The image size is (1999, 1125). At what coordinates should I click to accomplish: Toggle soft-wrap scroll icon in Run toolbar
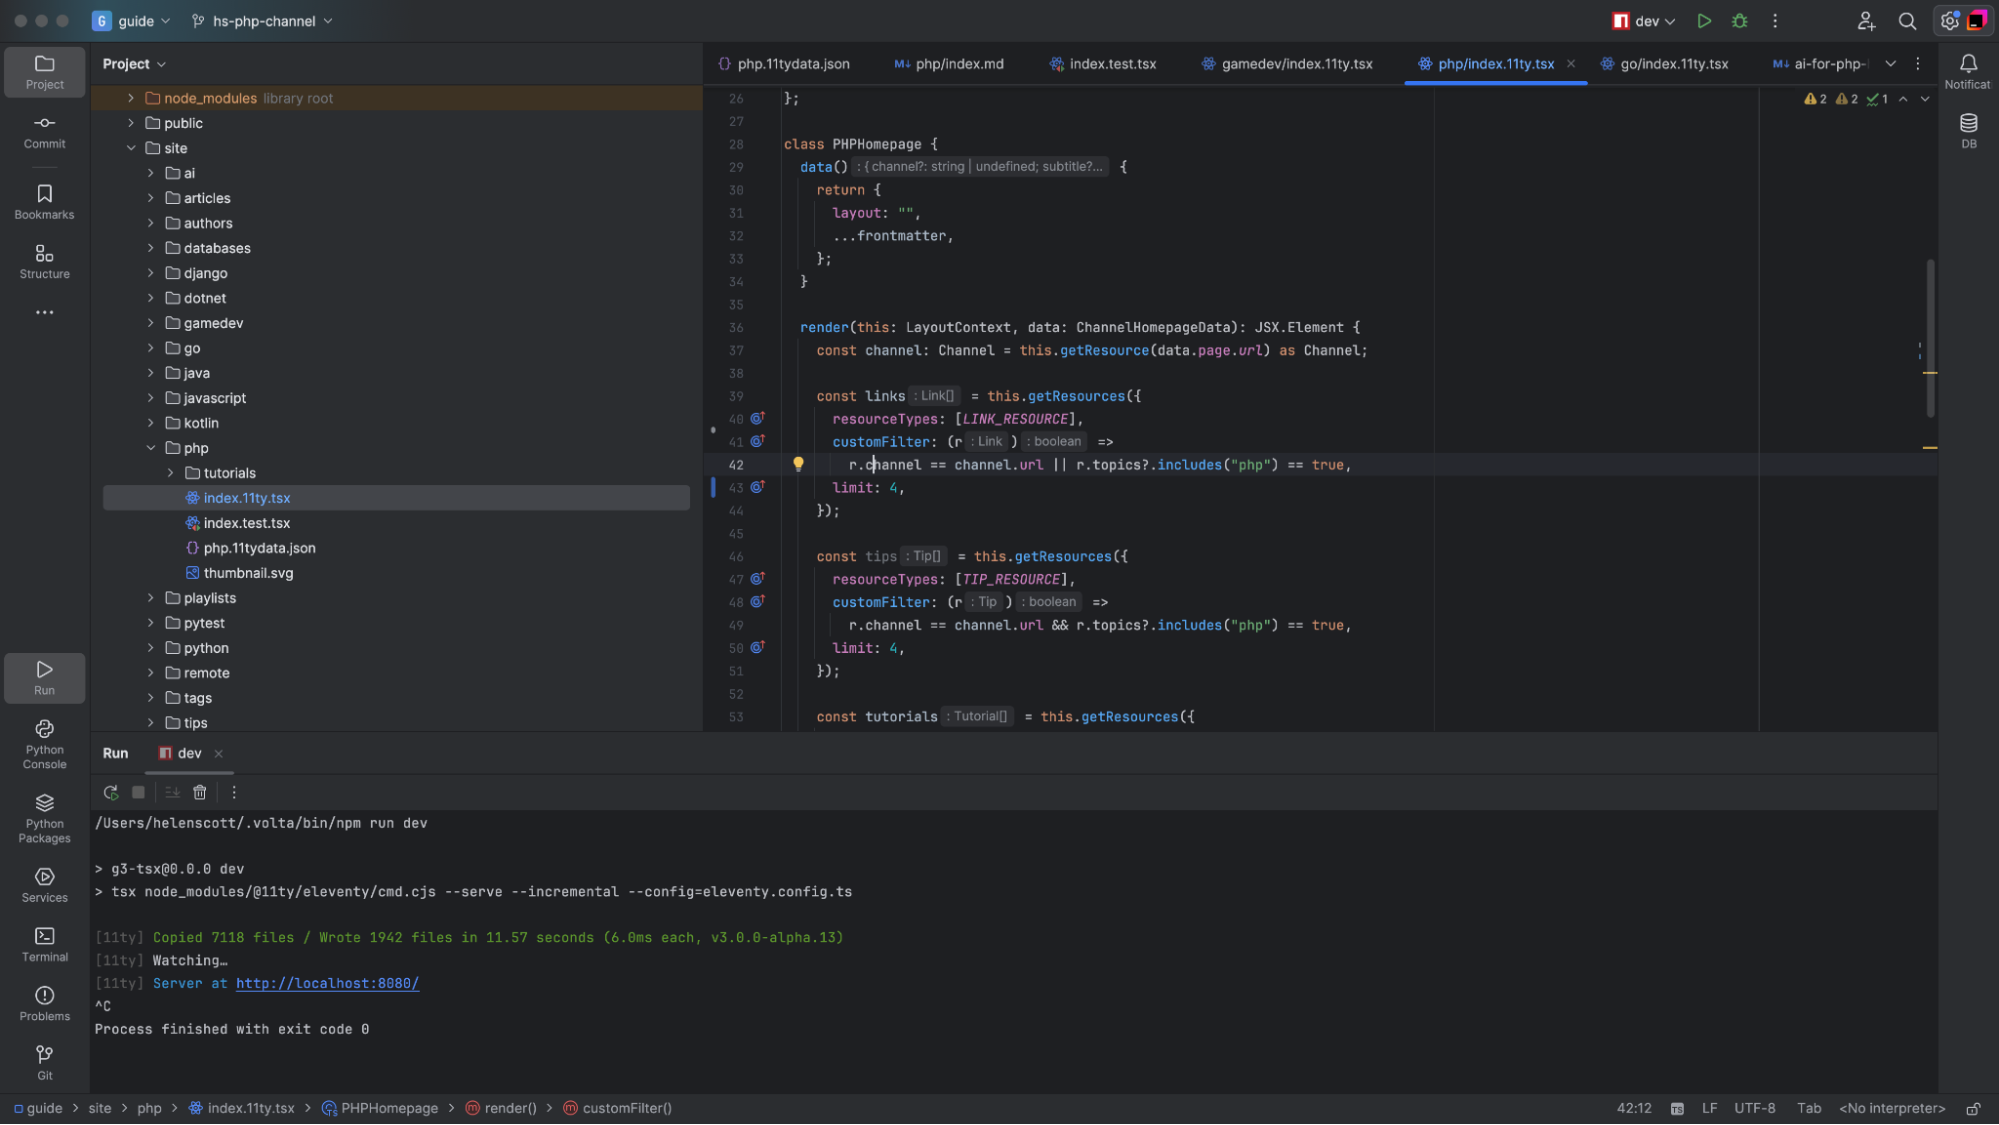(x=172, y=793)
